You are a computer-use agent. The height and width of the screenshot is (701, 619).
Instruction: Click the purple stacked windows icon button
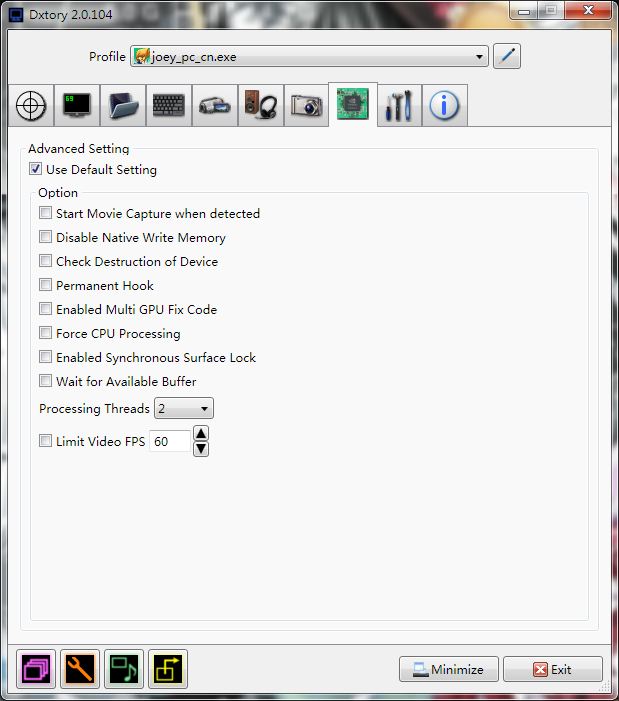coord(36,669)
